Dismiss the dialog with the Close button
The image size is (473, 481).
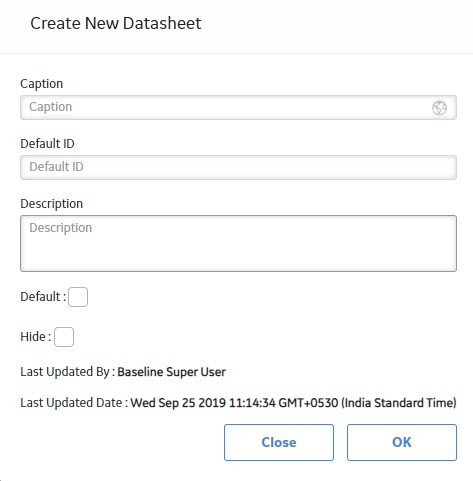pos(279,442)
